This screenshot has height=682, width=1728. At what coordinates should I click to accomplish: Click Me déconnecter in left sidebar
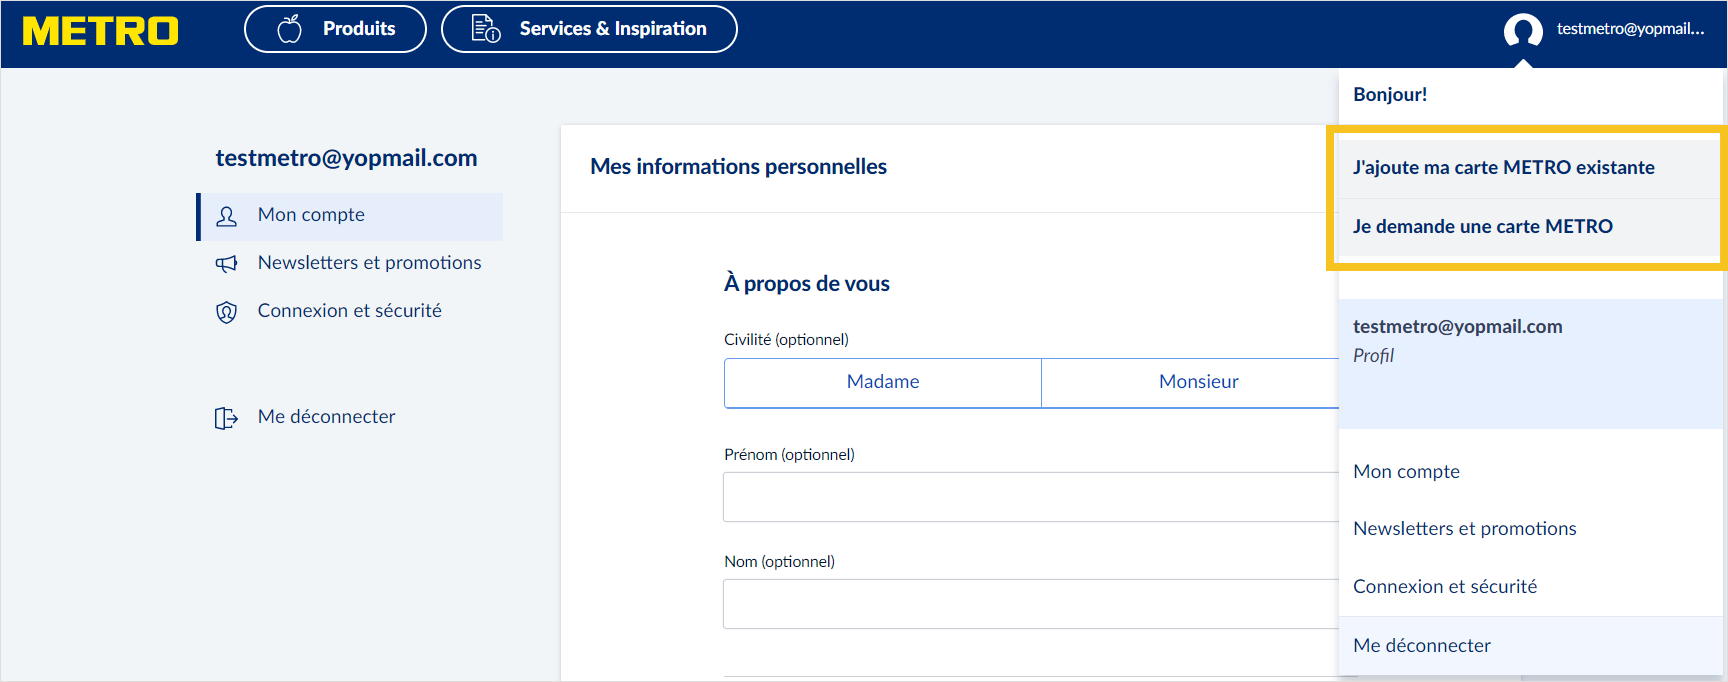(x=326, y=417)
